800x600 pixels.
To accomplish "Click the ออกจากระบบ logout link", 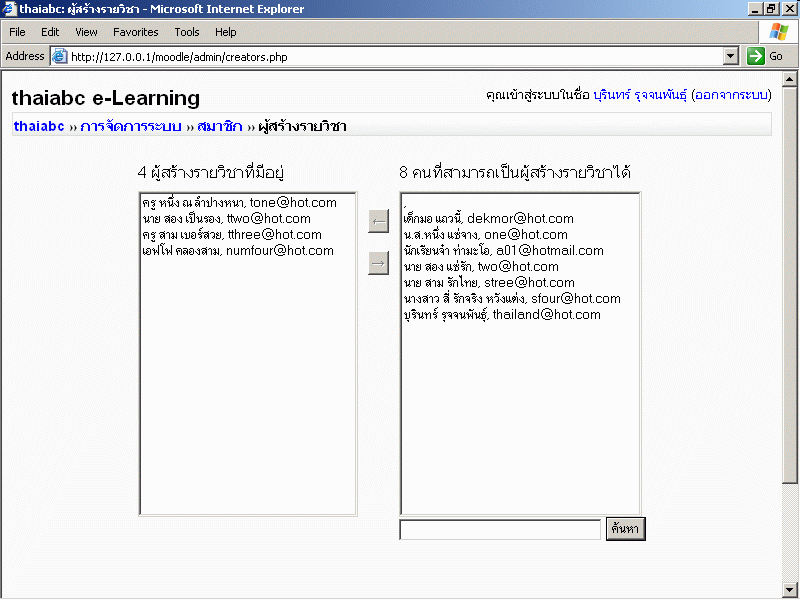I will (731, 96).
